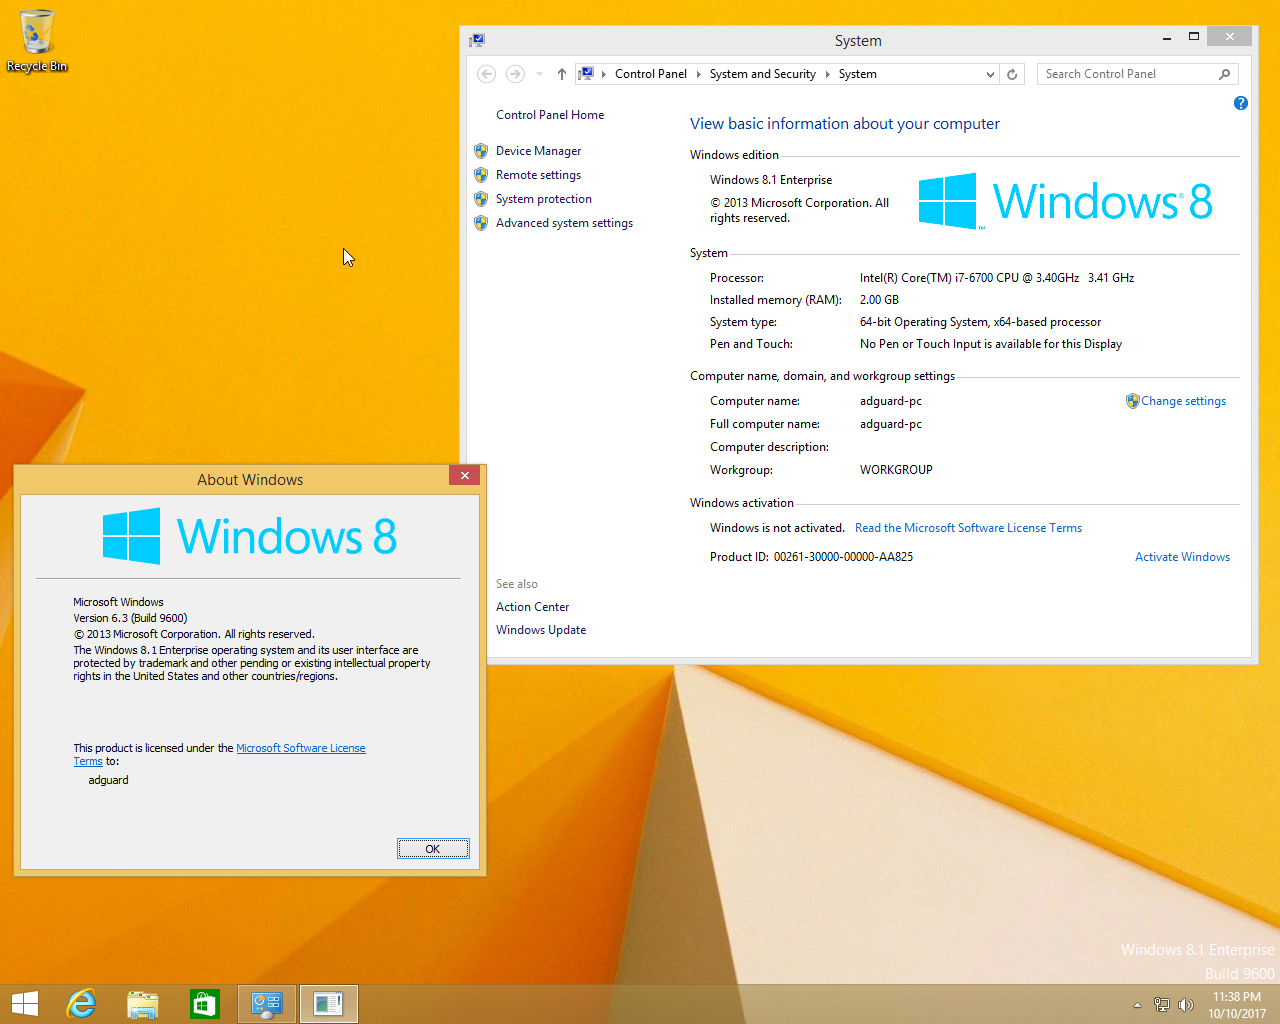Click OK in About Windows dialog
The height and width of the screenshot is (1024, 1280).
tap(433, 849)
